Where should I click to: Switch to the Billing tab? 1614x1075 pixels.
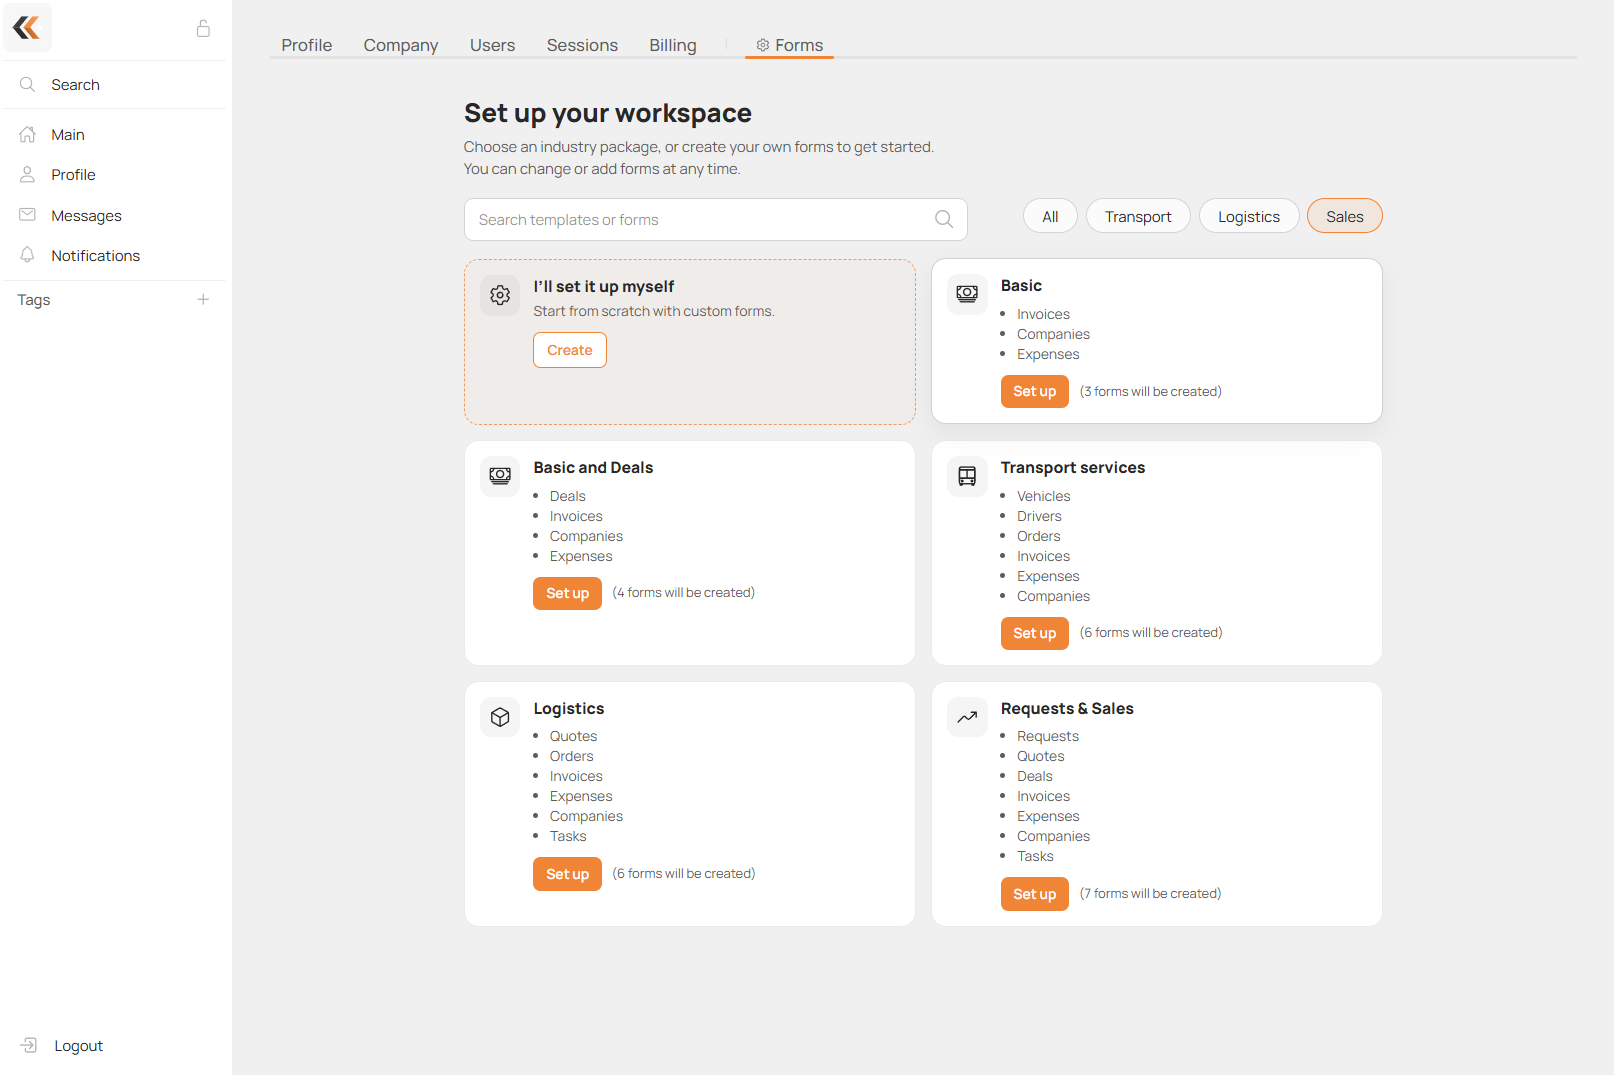click(x=672, y=44)
